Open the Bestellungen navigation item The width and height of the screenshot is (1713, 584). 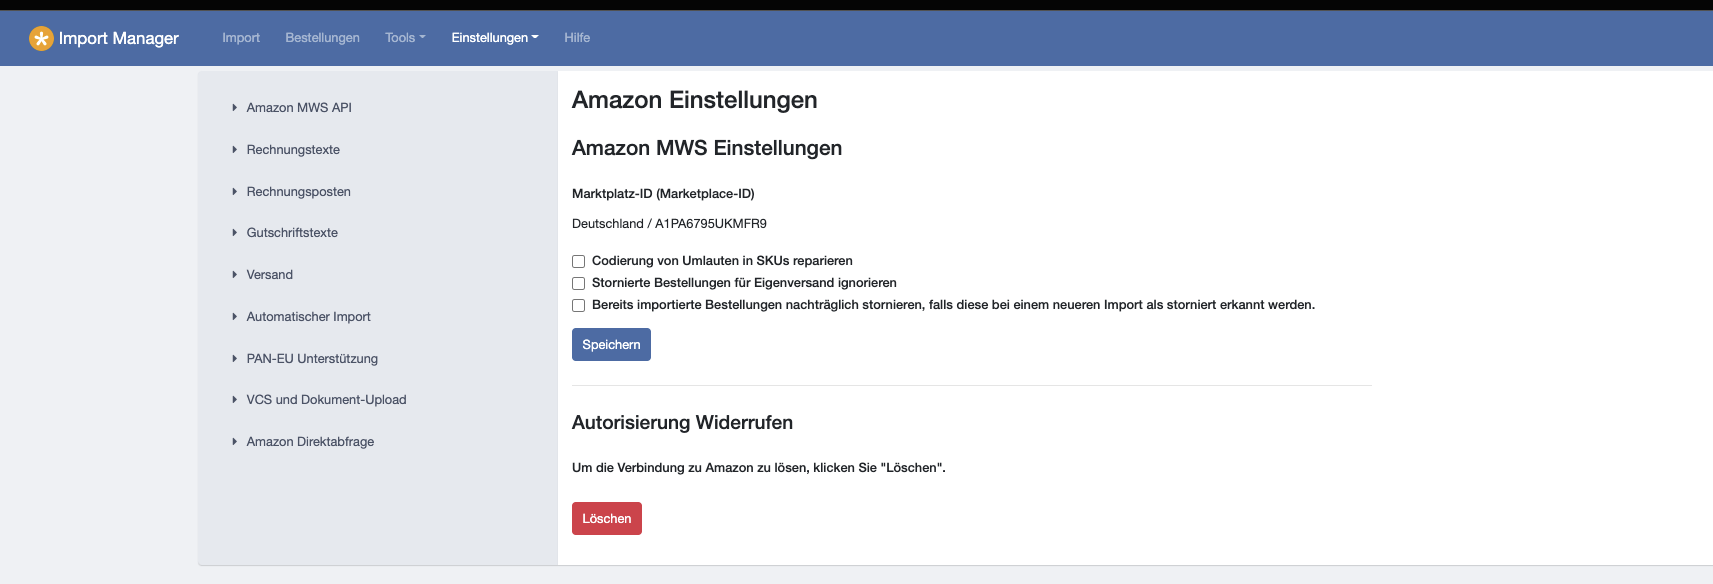tap(322, 38)
